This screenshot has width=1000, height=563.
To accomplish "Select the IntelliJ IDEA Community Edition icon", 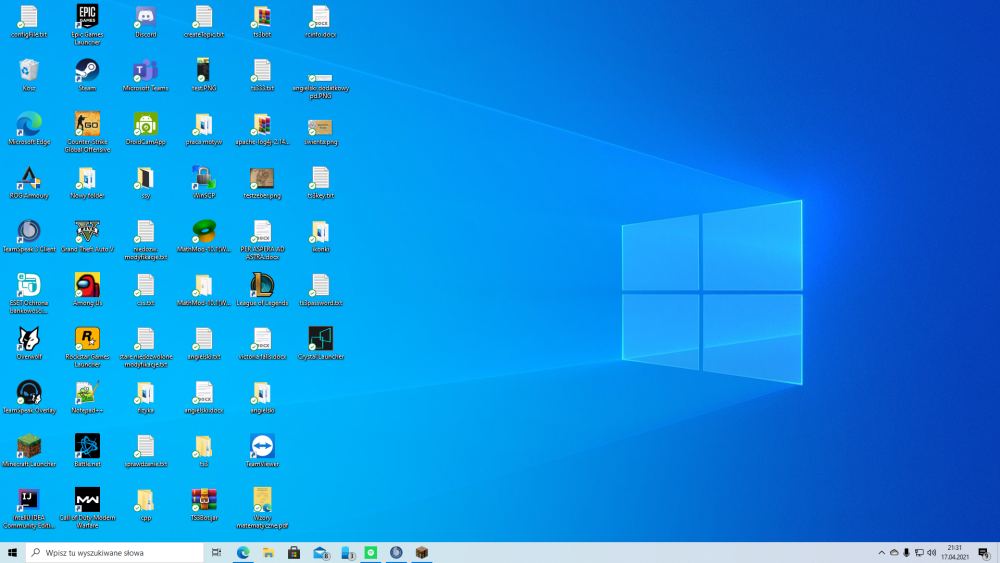I will tap(29, 500).
